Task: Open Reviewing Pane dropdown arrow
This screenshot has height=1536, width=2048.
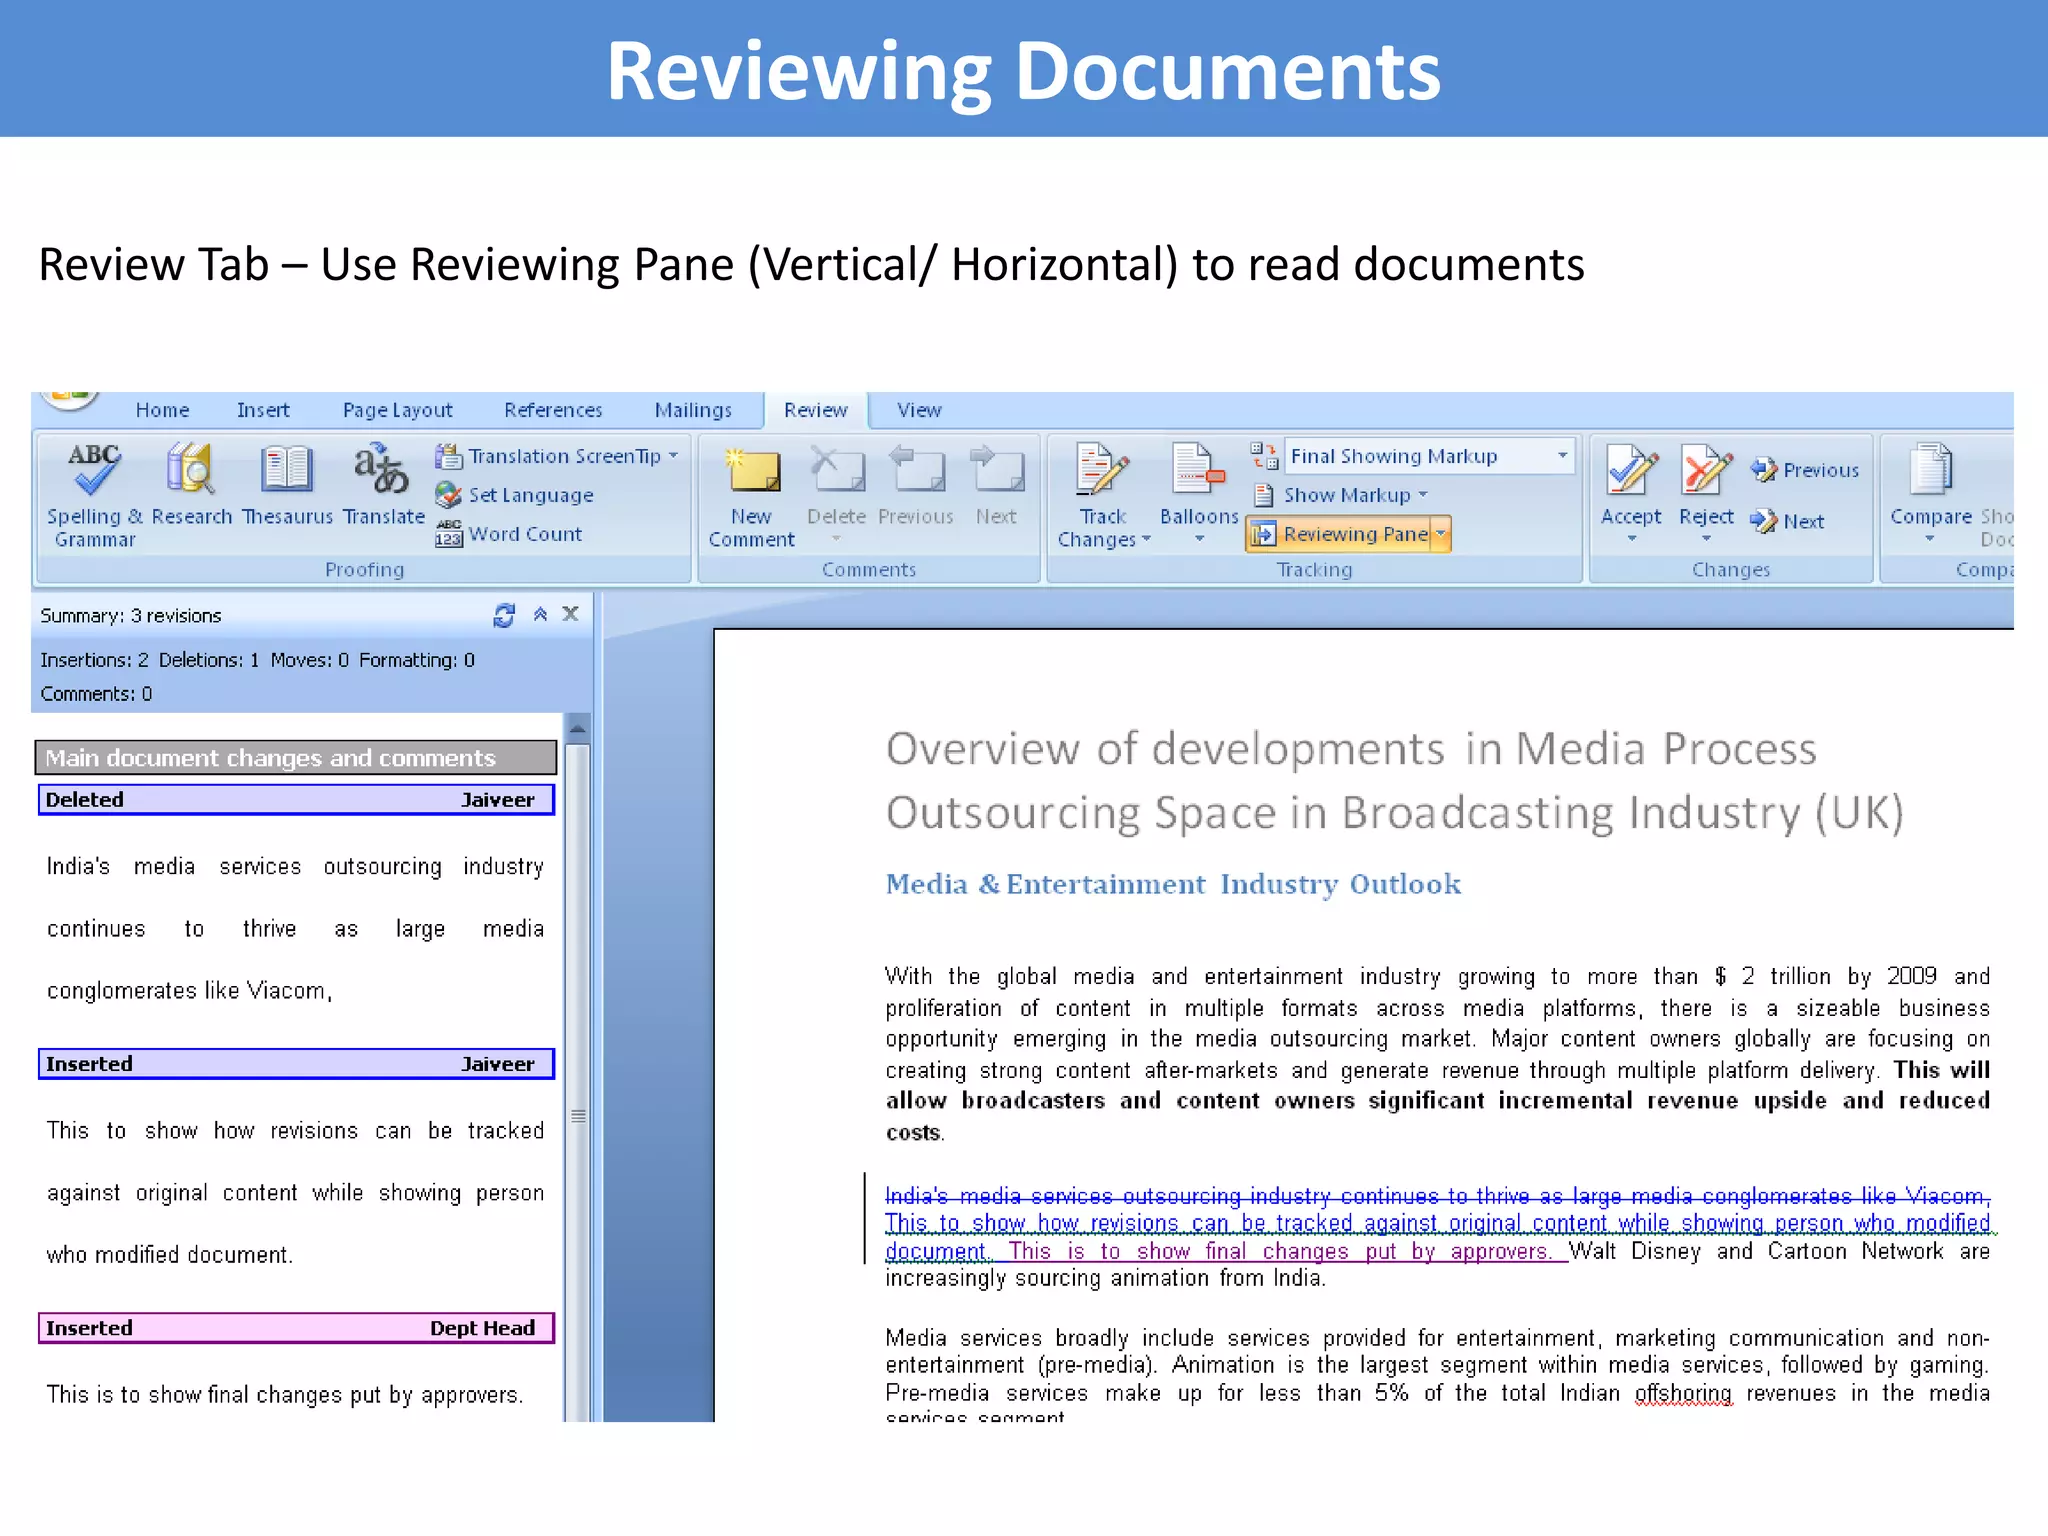Action: pyautogui.click(x=1441, y=534)
